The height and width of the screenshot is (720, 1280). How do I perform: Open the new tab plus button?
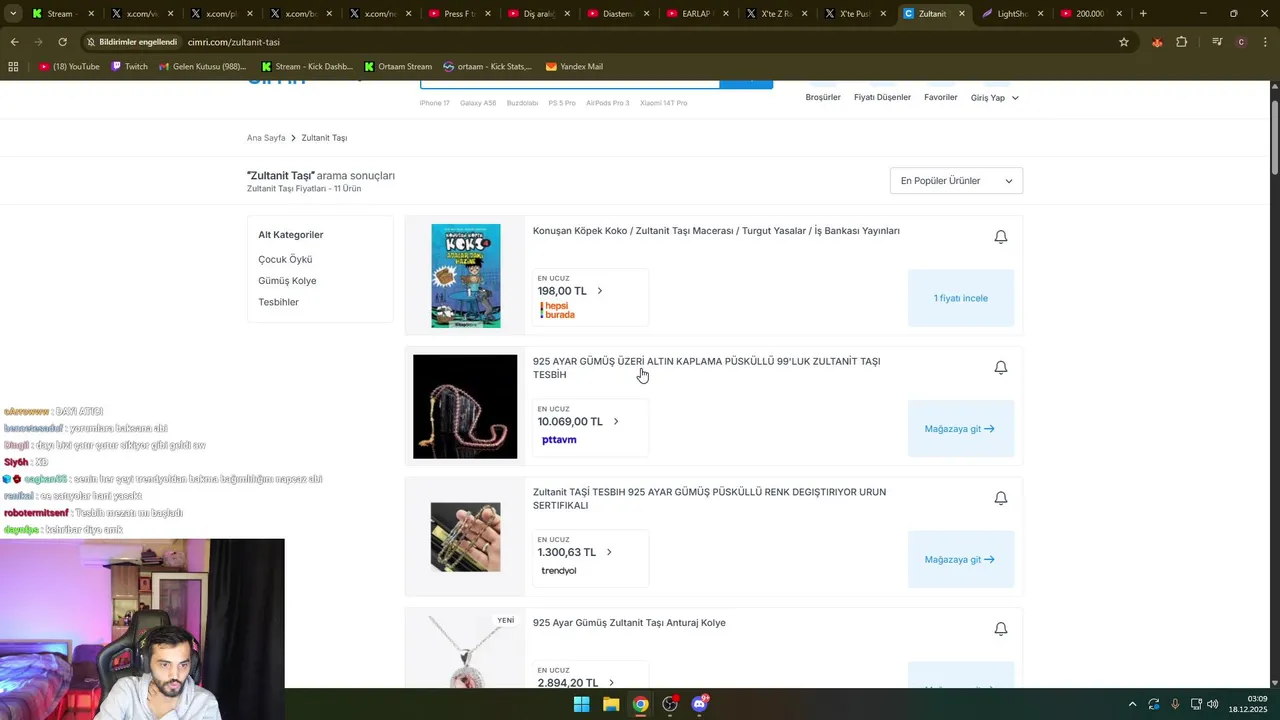(x=1143, y=14)
